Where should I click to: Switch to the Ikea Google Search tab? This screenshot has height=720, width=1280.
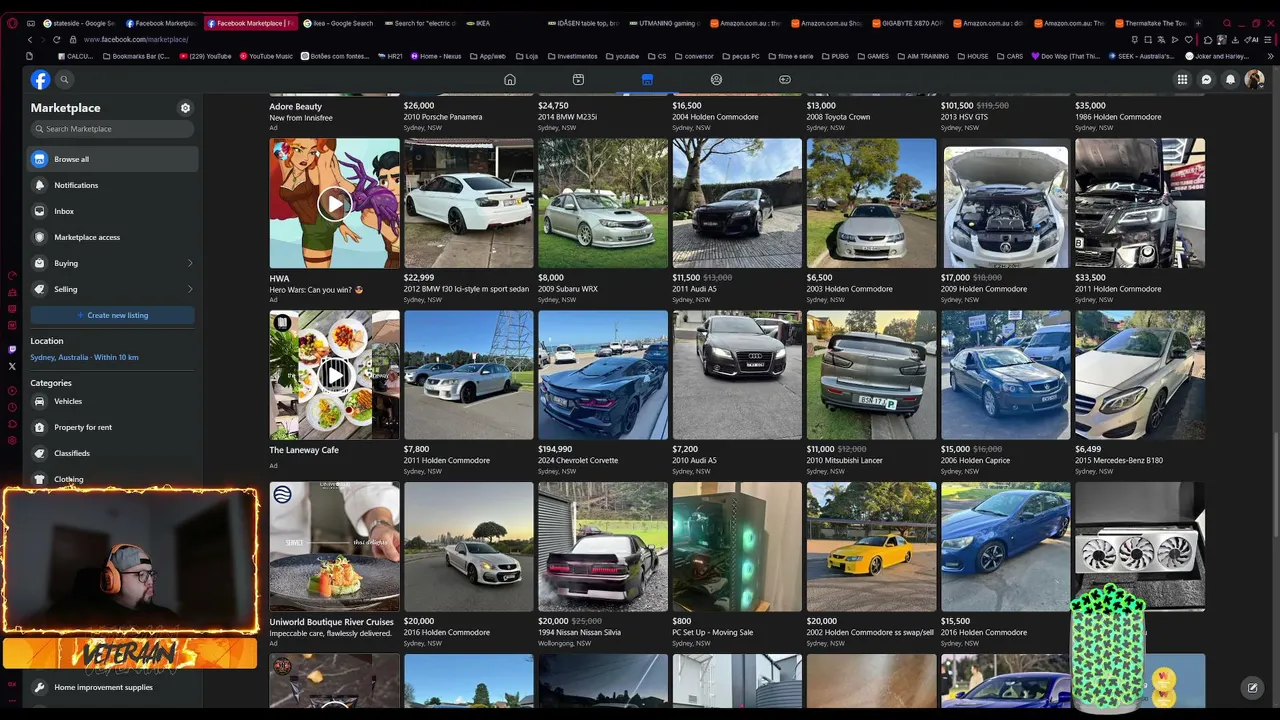[340, 23]
